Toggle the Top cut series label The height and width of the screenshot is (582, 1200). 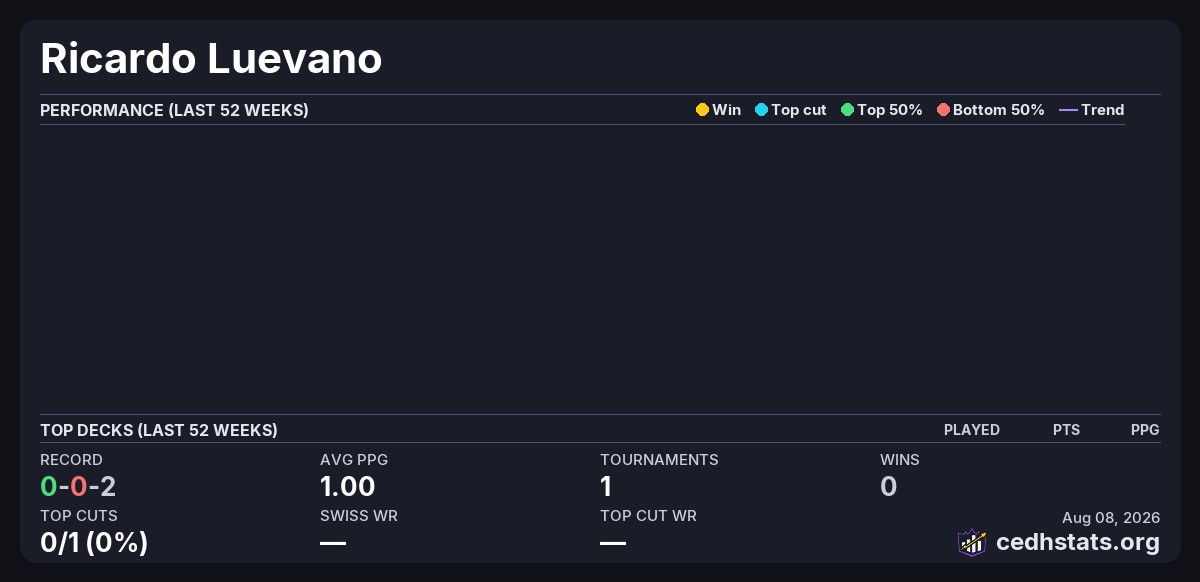point(799,110)
